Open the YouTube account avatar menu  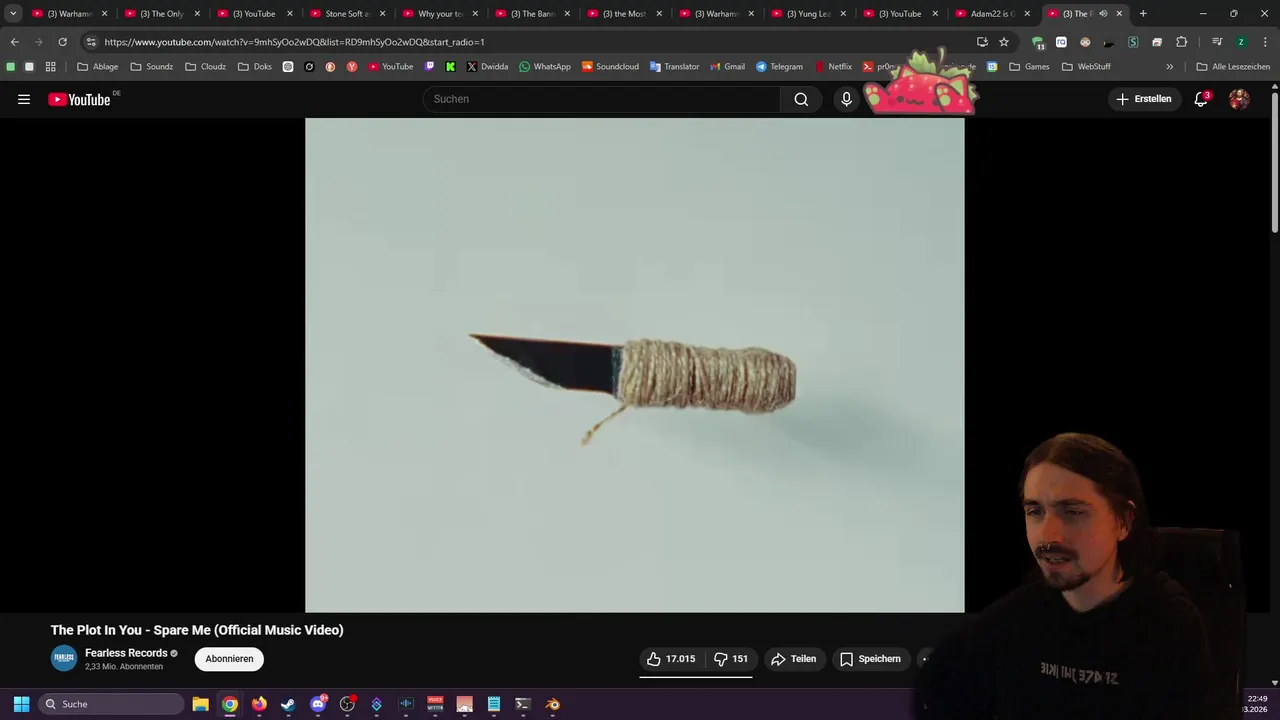1239,99
